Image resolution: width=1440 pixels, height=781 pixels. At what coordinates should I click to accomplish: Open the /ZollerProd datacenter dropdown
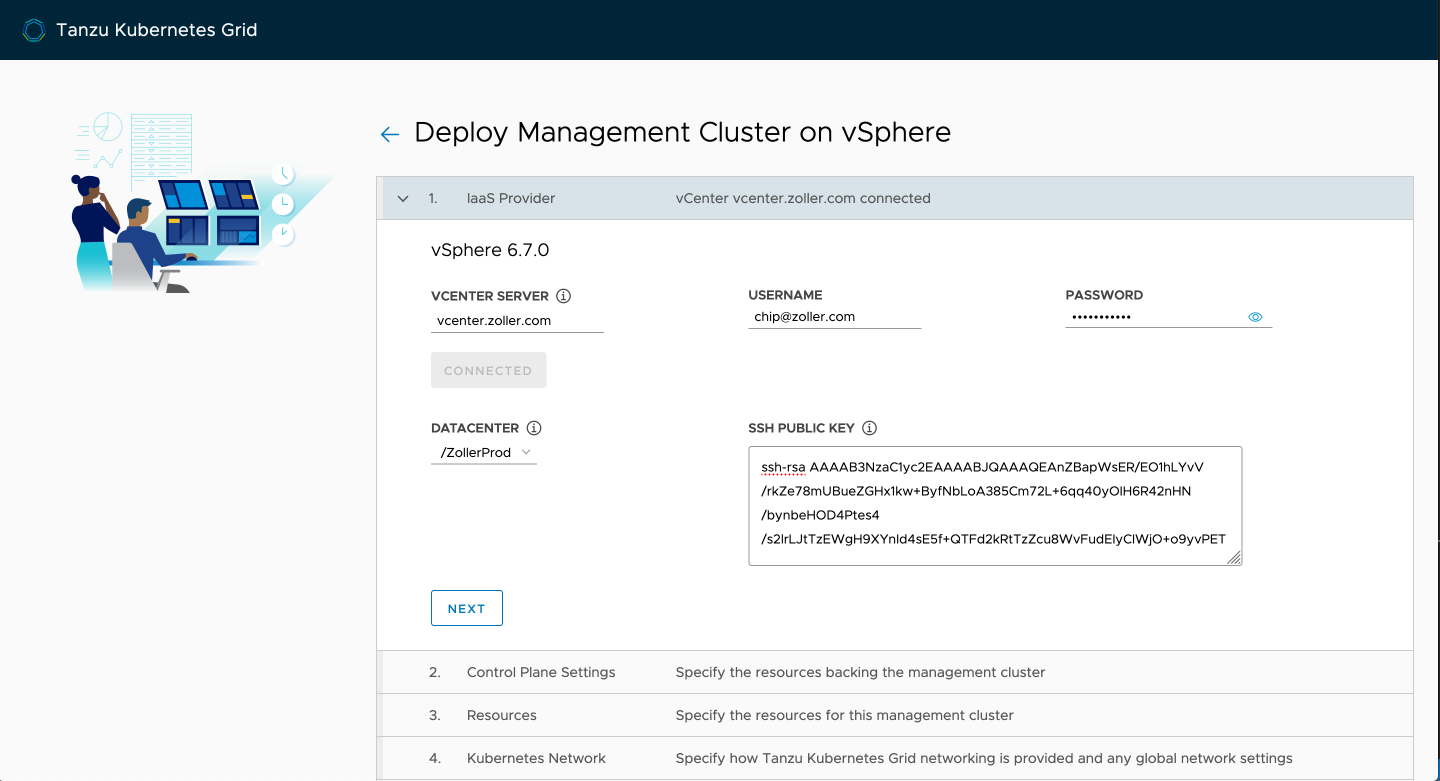(485, 453)
